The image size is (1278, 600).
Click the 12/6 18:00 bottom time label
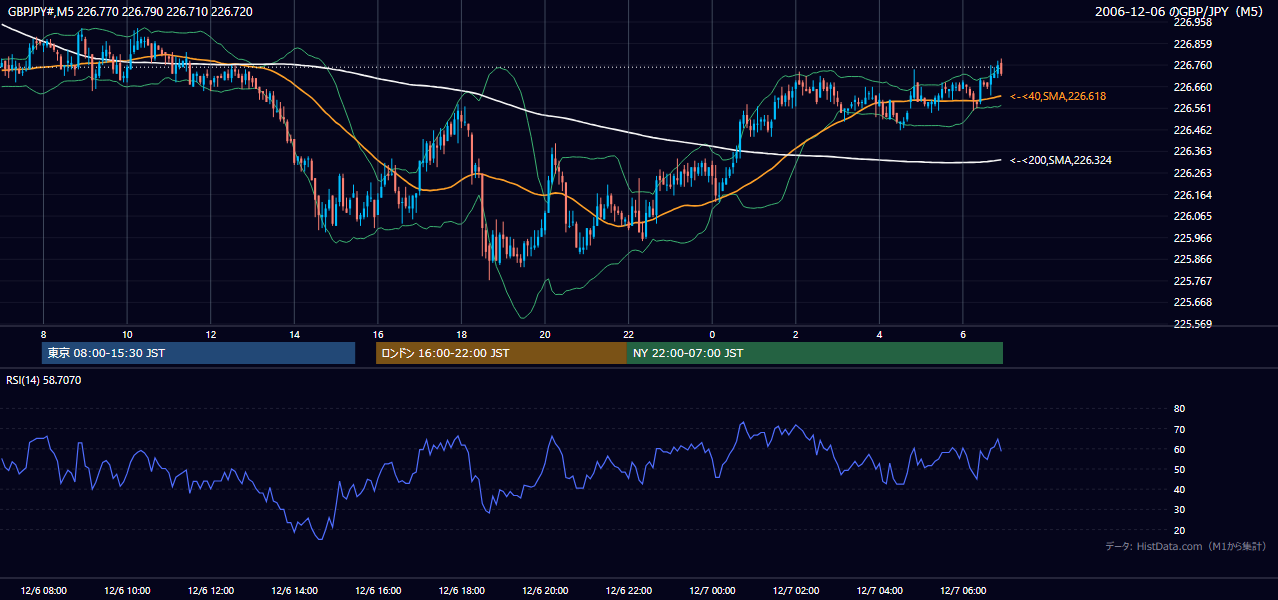tap(461, 591)
